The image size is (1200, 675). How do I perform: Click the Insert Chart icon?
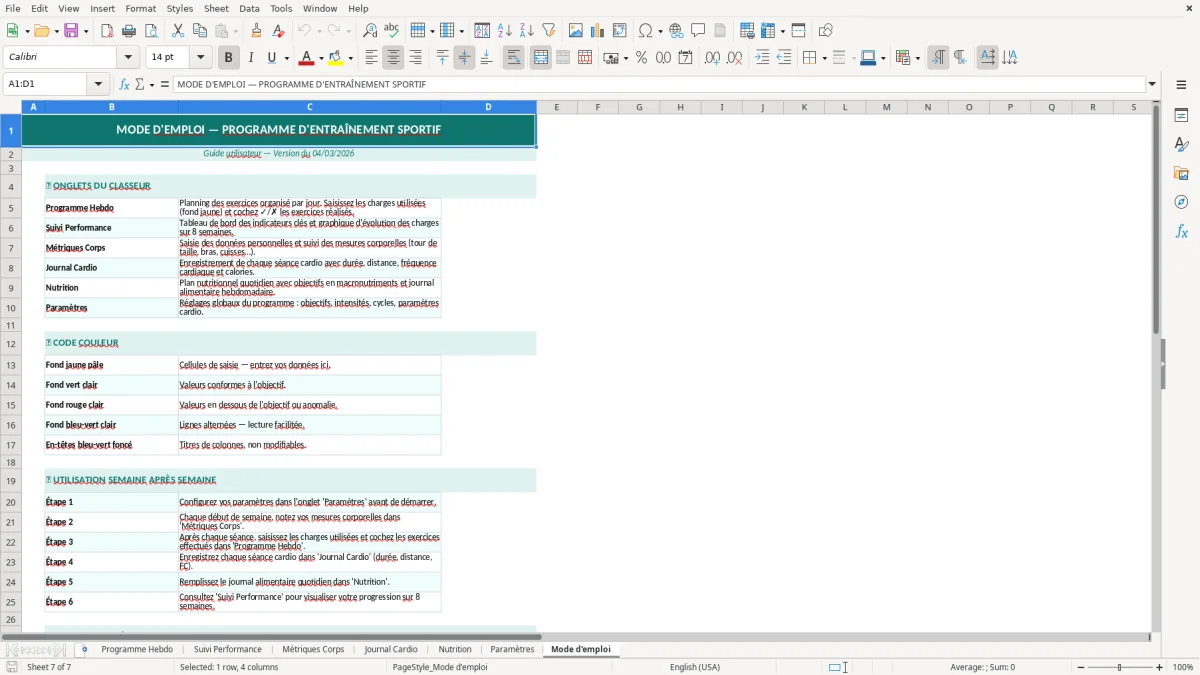(598, 31)
